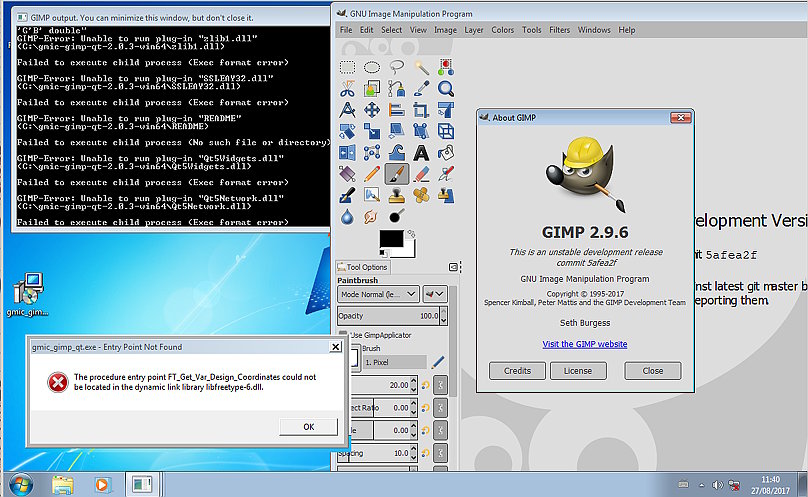Follow the Visit the GIMP website link
This screenshot has height=497, width=808.
point(584,344)
